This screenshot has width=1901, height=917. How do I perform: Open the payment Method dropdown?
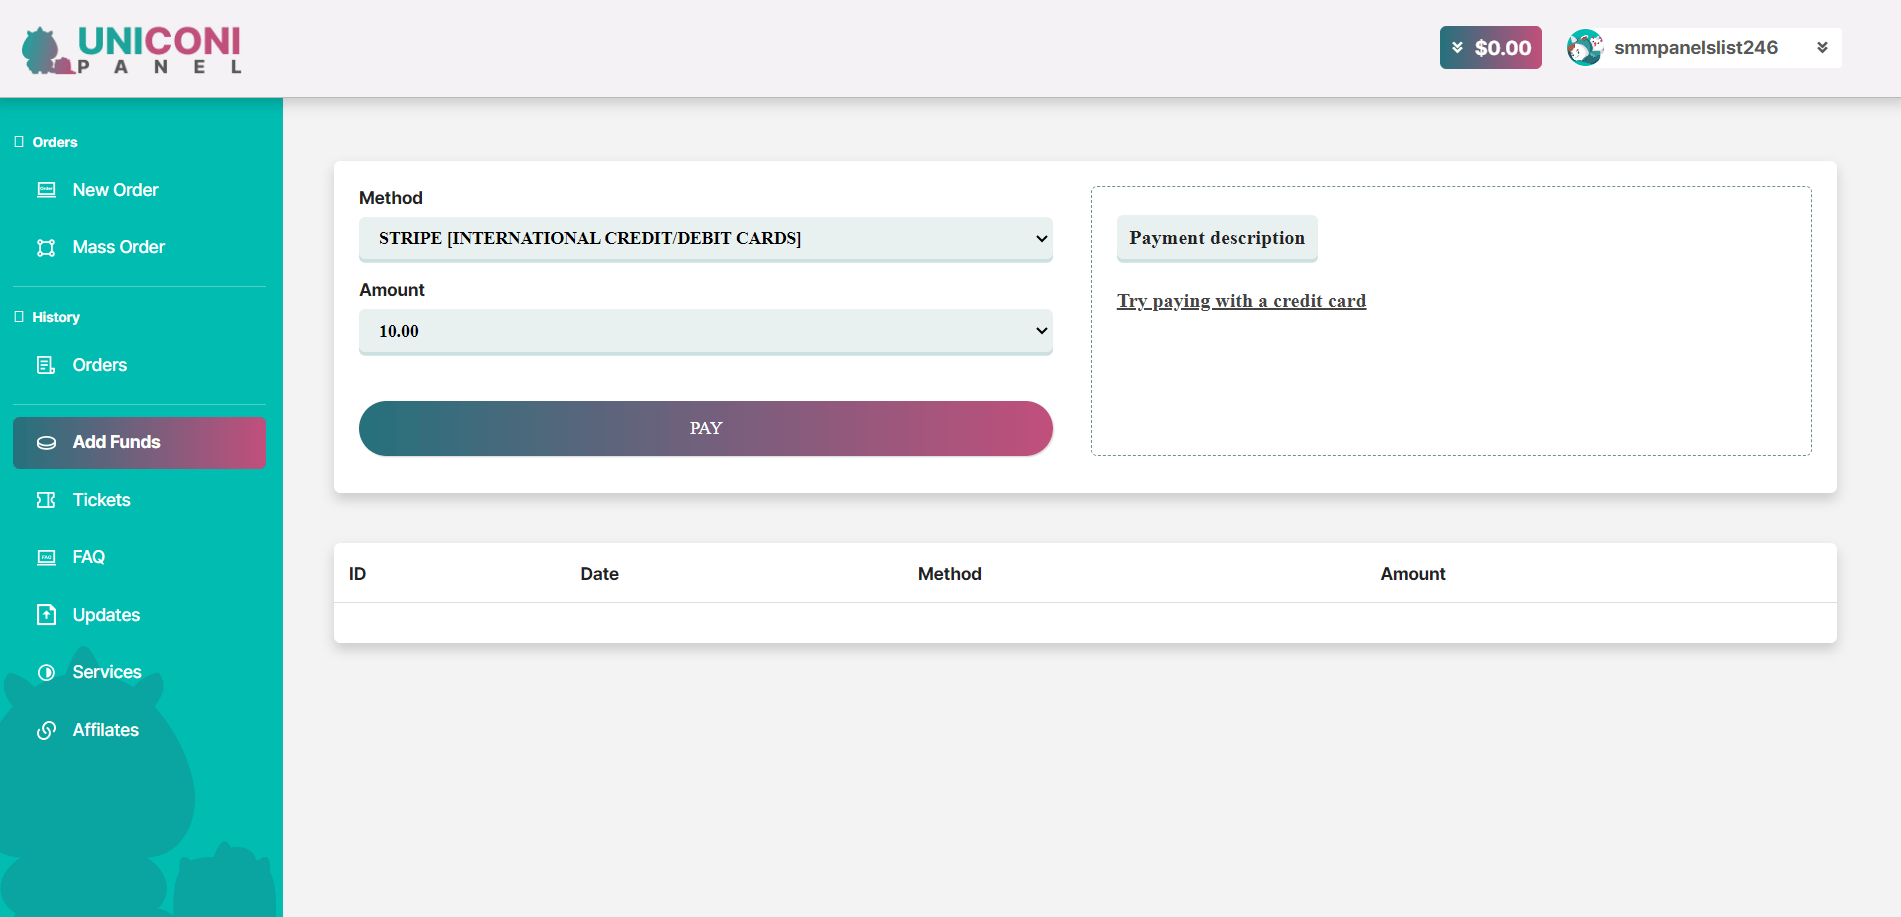(x=705, y=239)
